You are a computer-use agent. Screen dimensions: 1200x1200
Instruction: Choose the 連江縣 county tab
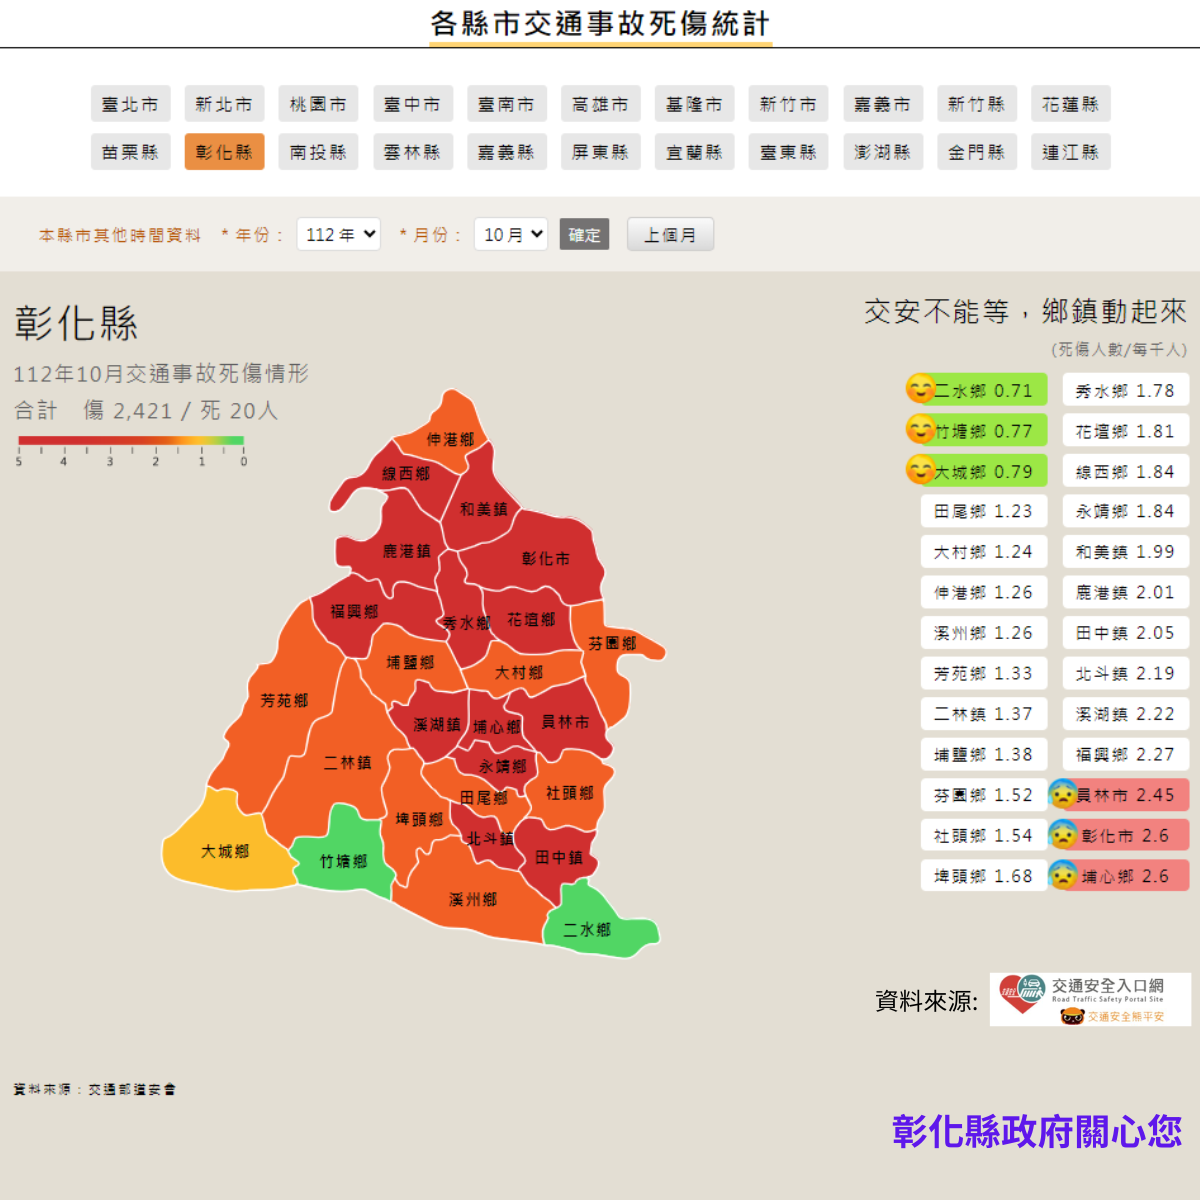[1070, 152]
